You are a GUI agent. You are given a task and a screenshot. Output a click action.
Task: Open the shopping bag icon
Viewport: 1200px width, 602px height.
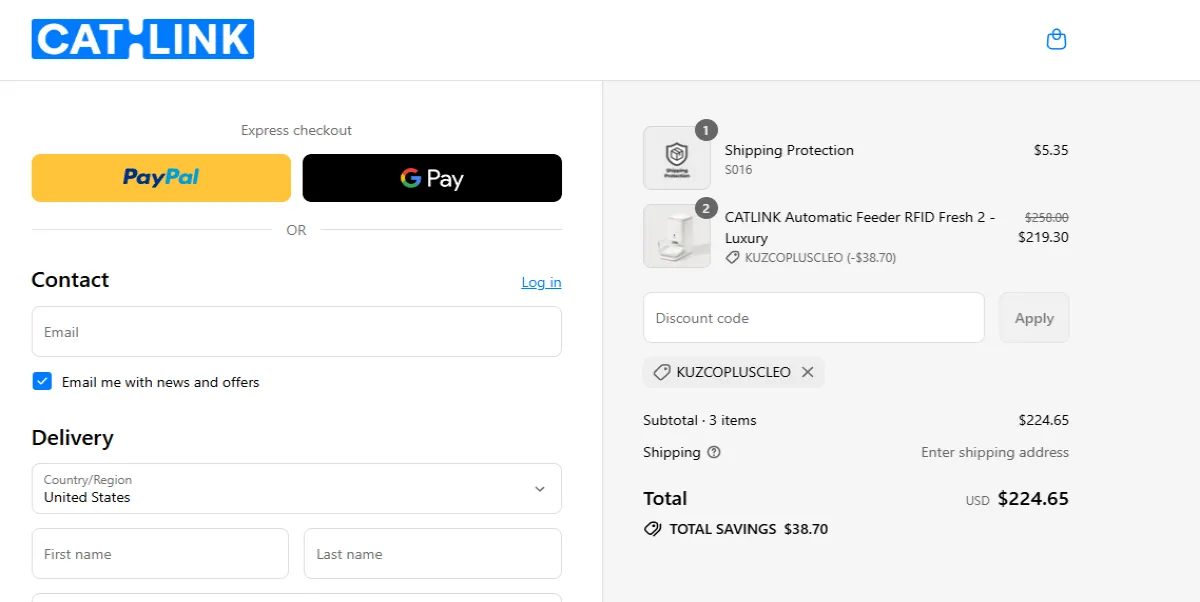click(x=1056, y=39)
